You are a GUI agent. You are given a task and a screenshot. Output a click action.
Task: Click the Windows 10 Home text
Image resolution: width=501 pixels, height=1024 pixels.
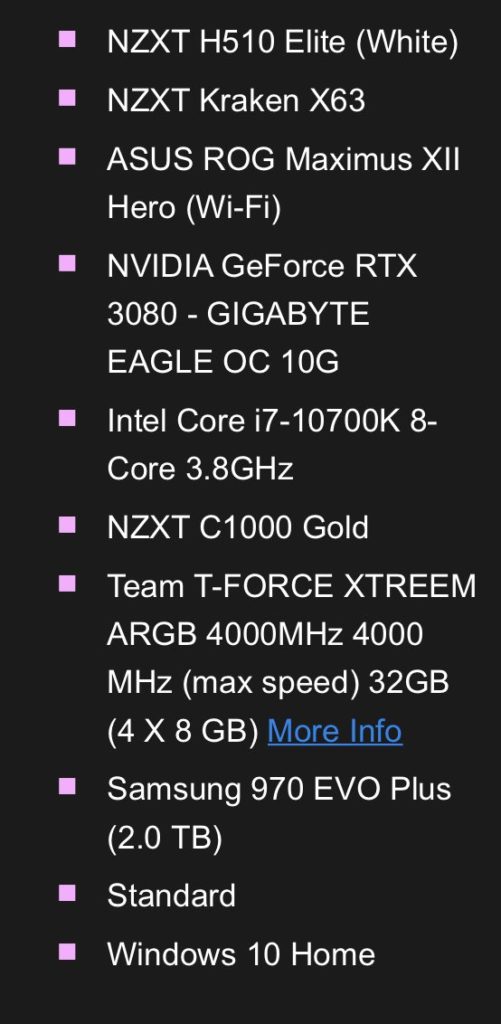tap(241, 954)
